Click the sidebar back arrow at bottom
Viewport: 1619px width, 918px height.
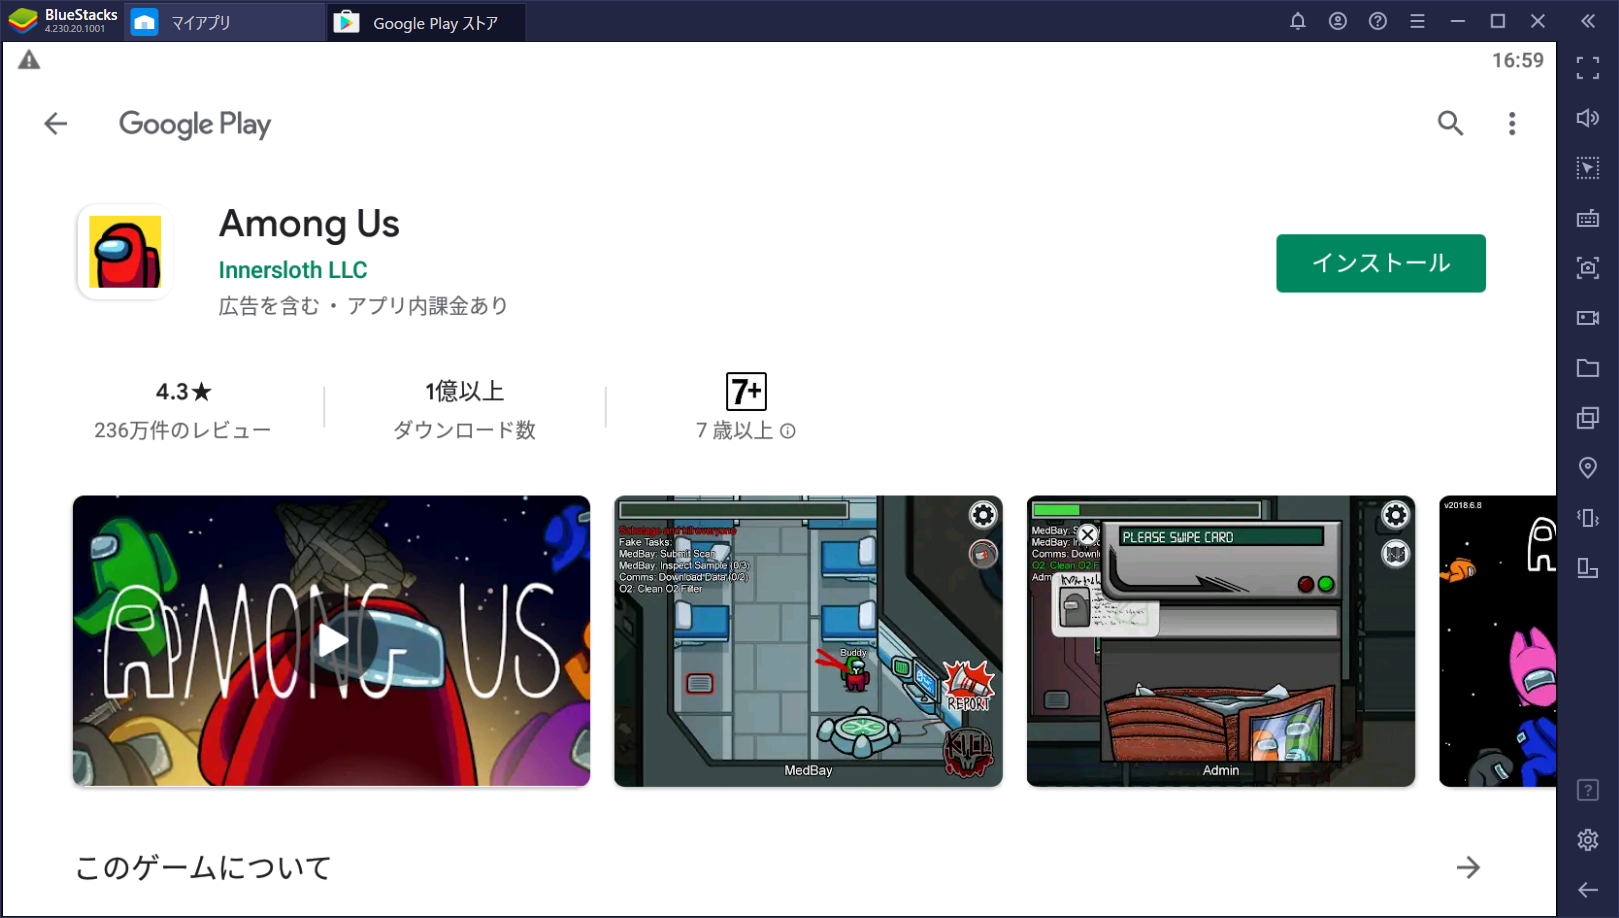point(1588,890)
